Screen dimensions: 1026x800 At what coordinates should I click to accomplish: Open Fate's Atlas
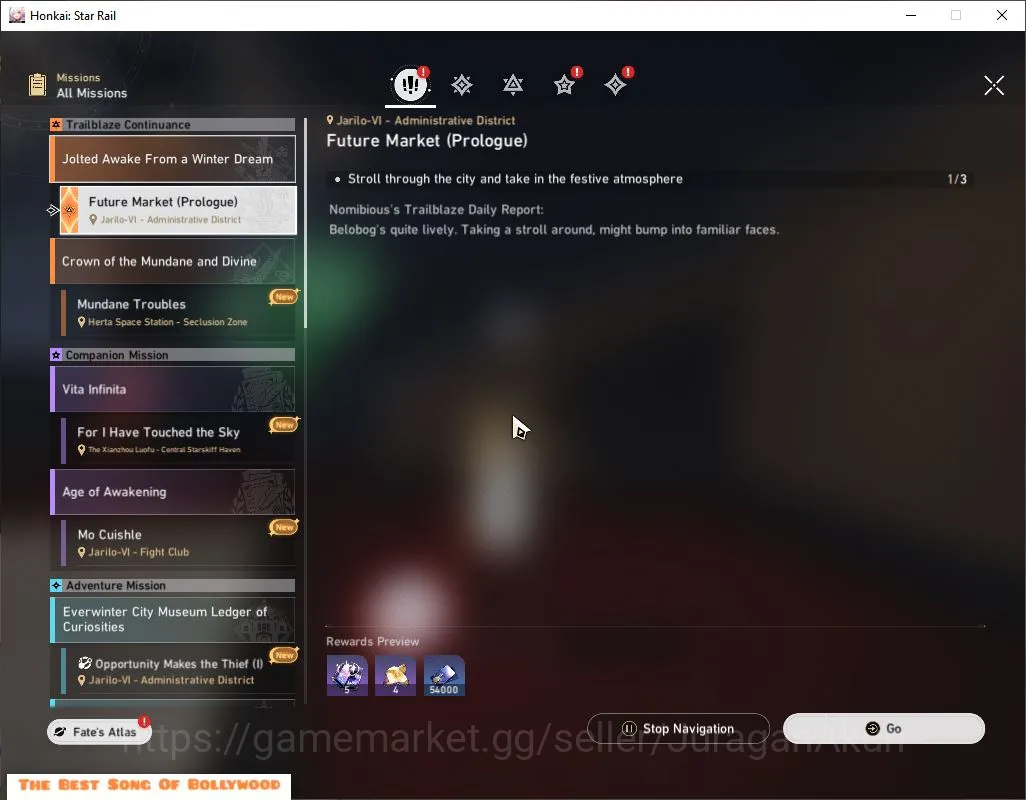(x=98, y=732)
